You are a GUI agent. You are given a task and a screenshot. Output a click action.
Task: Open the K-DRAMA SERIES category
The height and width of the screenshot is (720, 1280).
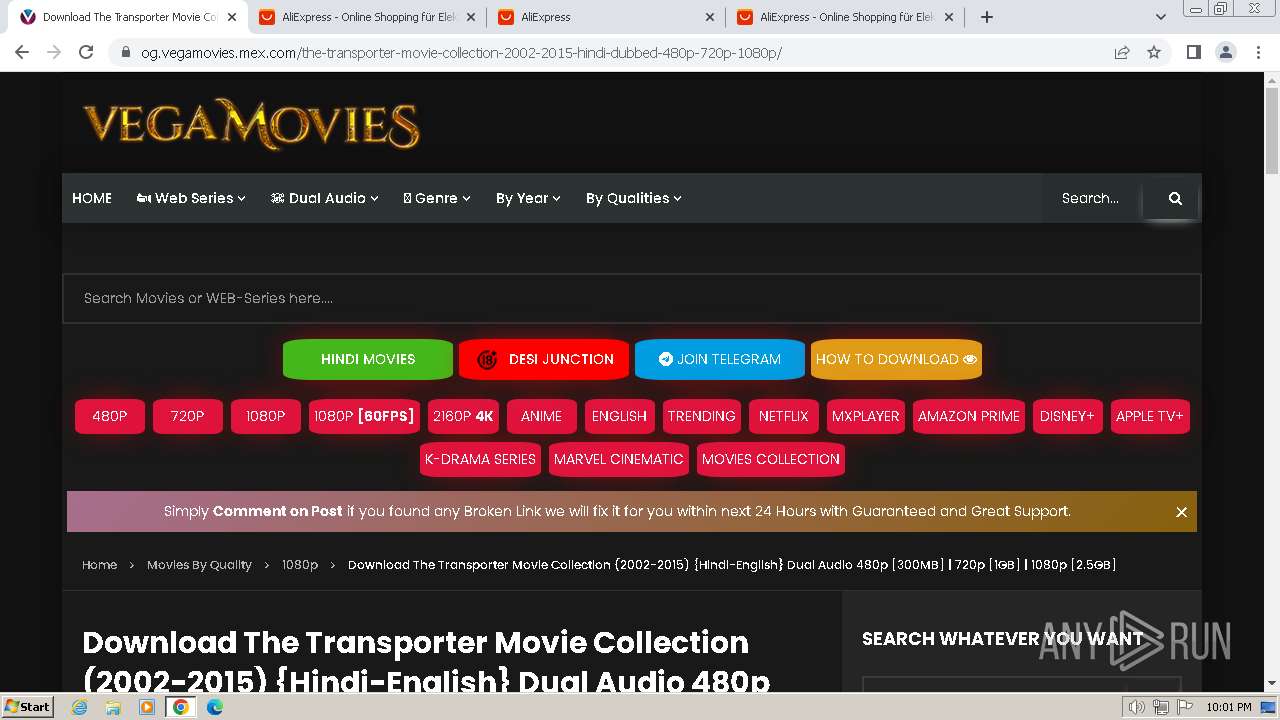click(x=480, y=459)
